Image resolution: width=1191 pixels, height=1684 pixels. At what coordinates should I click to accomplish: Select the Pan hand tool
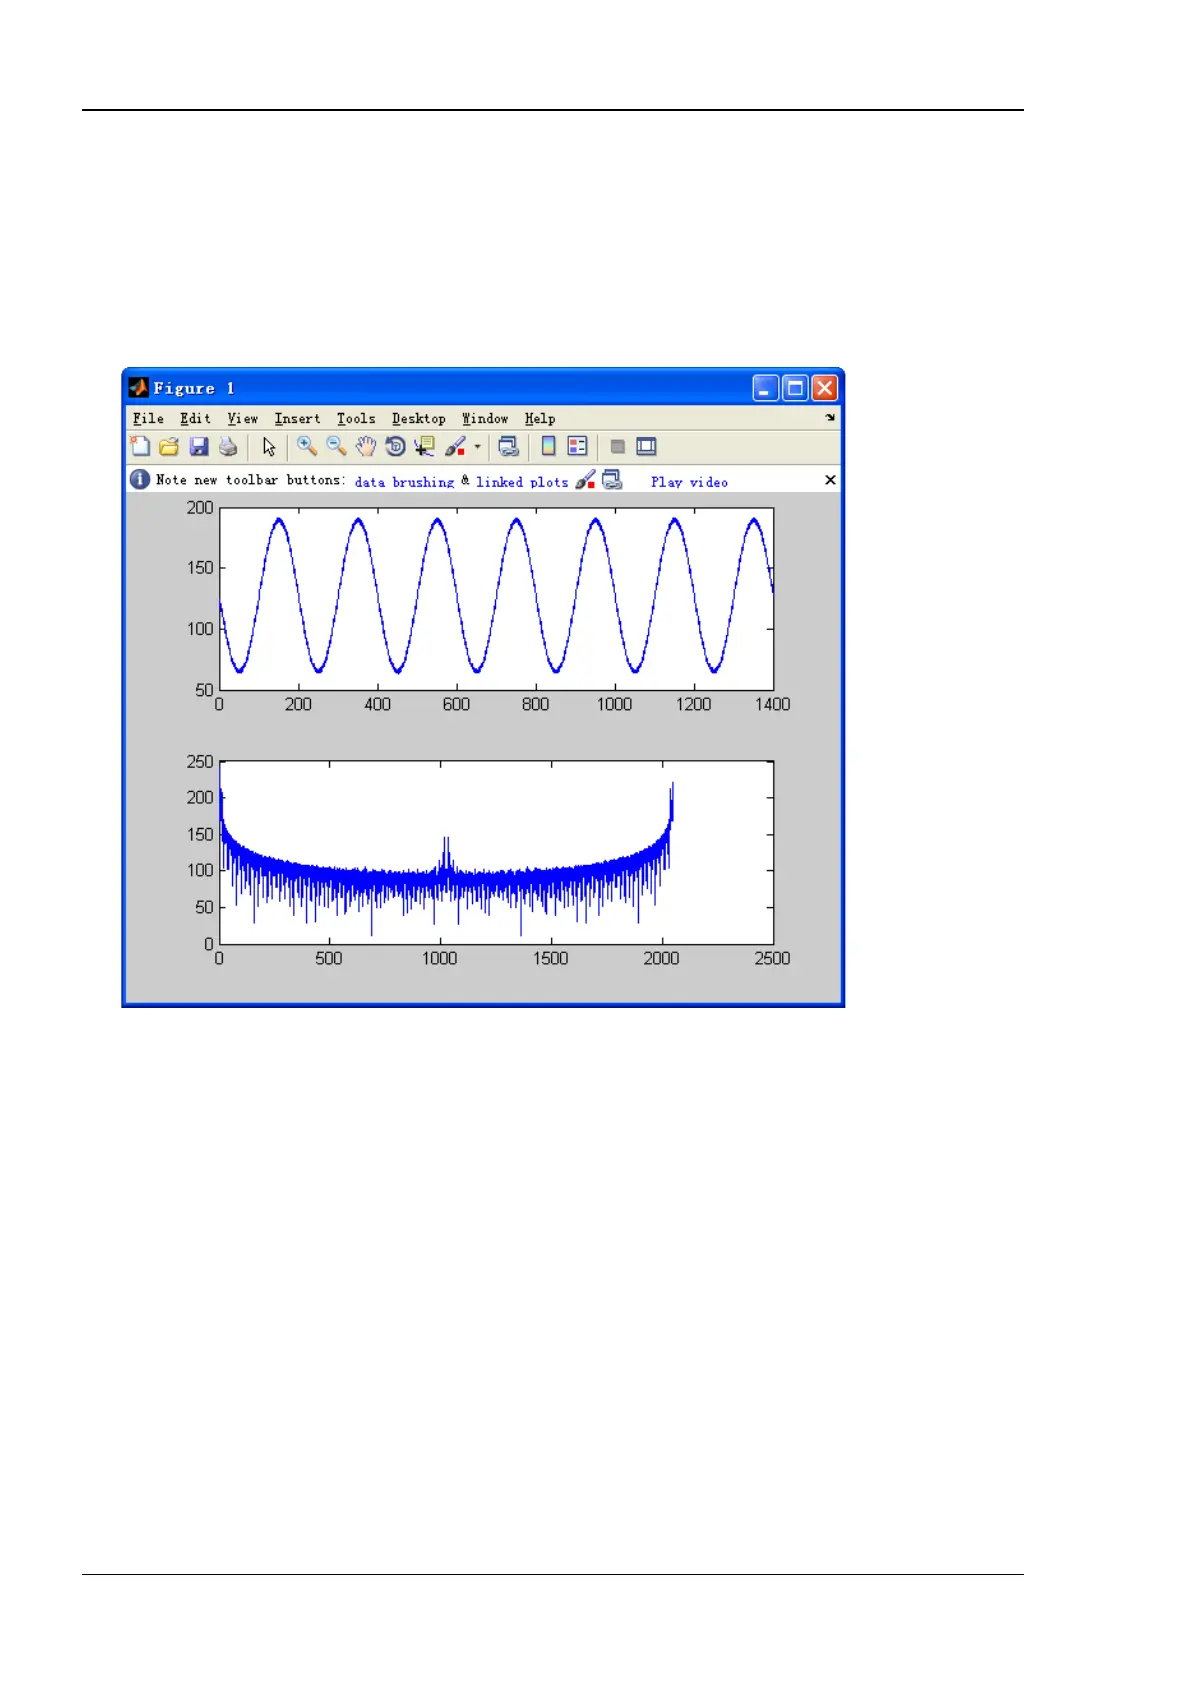pos(366,447)
